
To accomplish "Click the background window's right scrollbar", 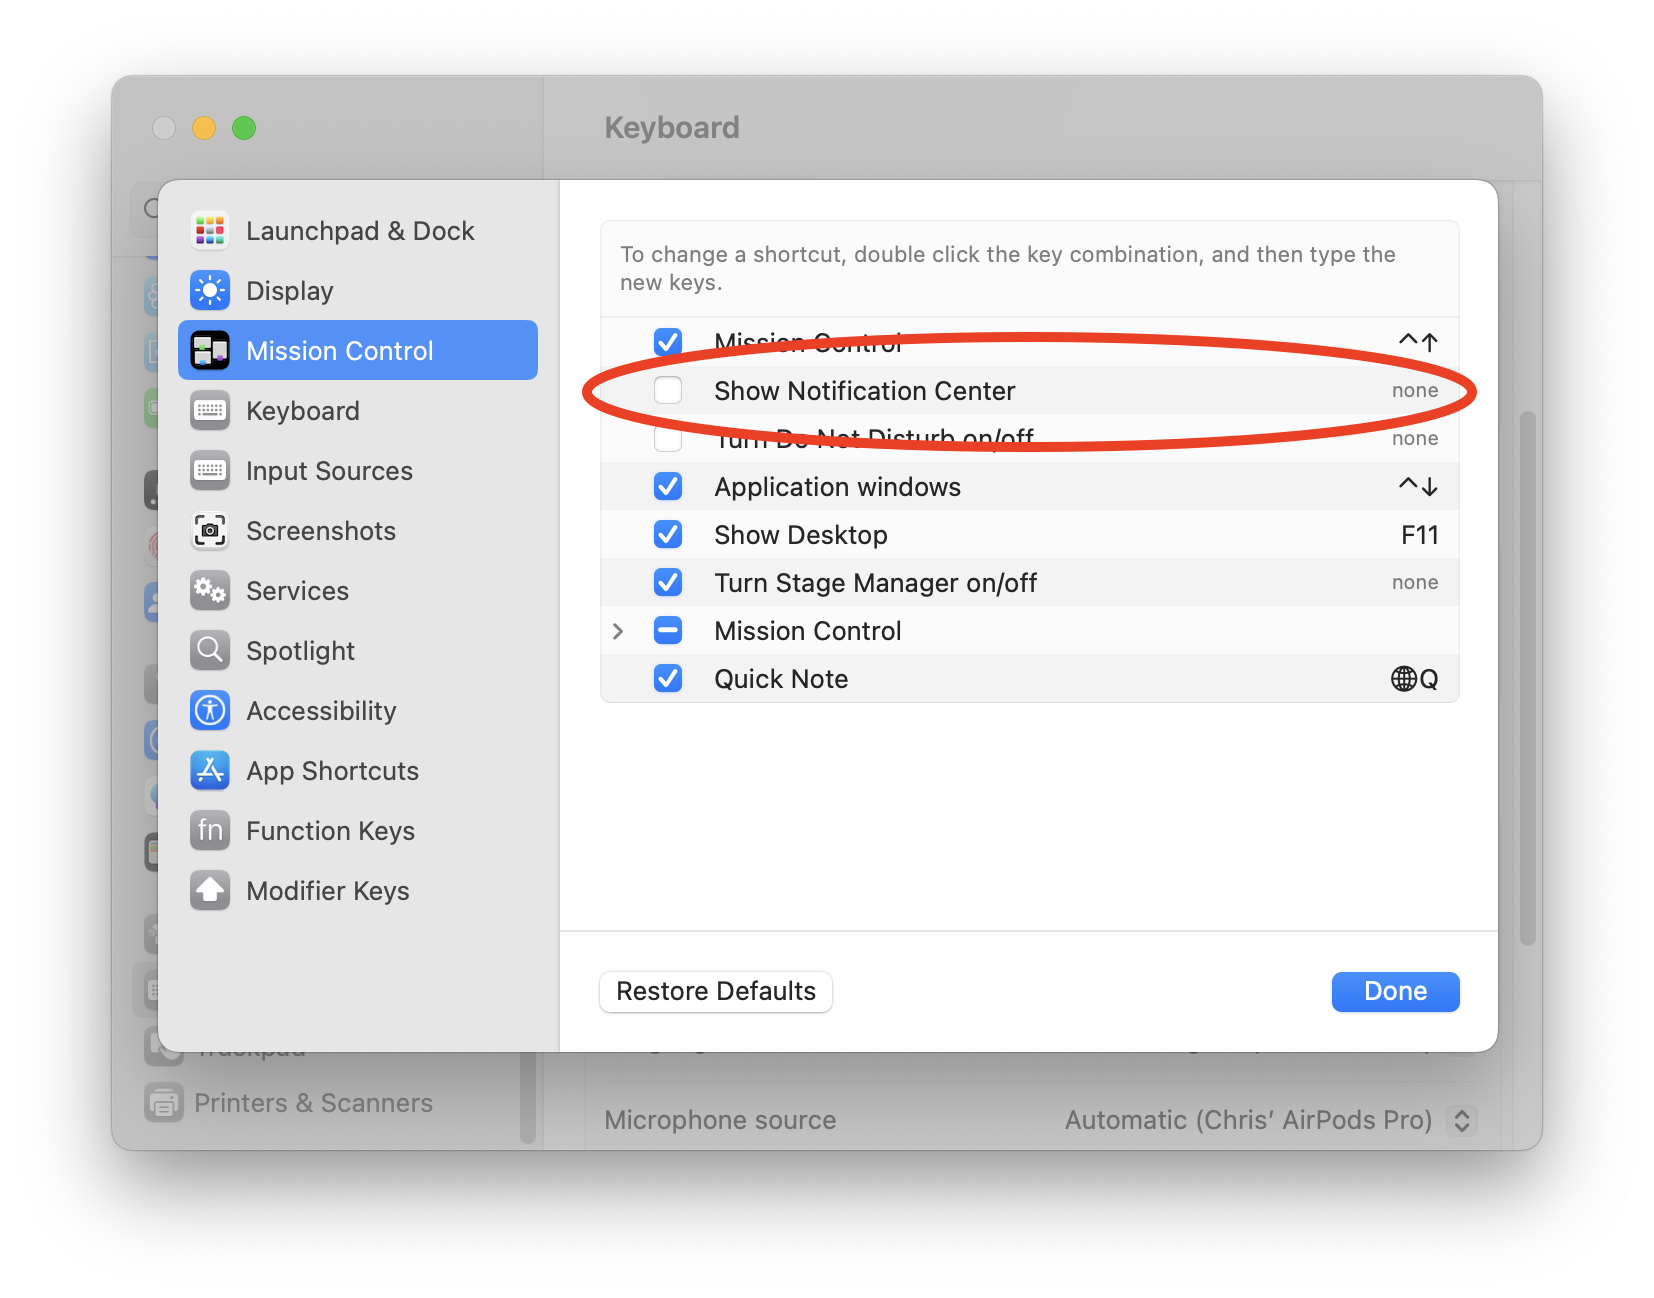I will point(1527,677).
